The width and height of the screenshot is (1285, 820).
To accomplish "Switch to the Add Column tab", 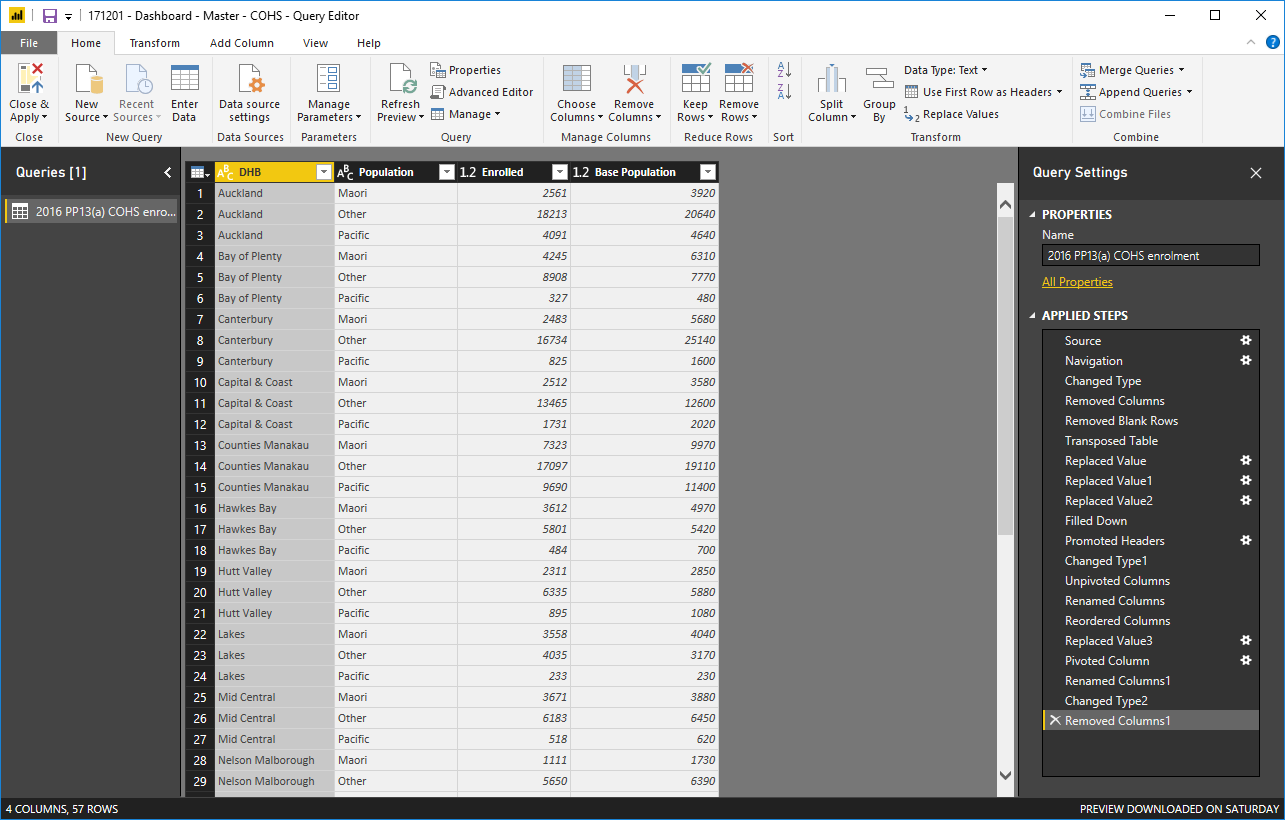I will (242, 43).
